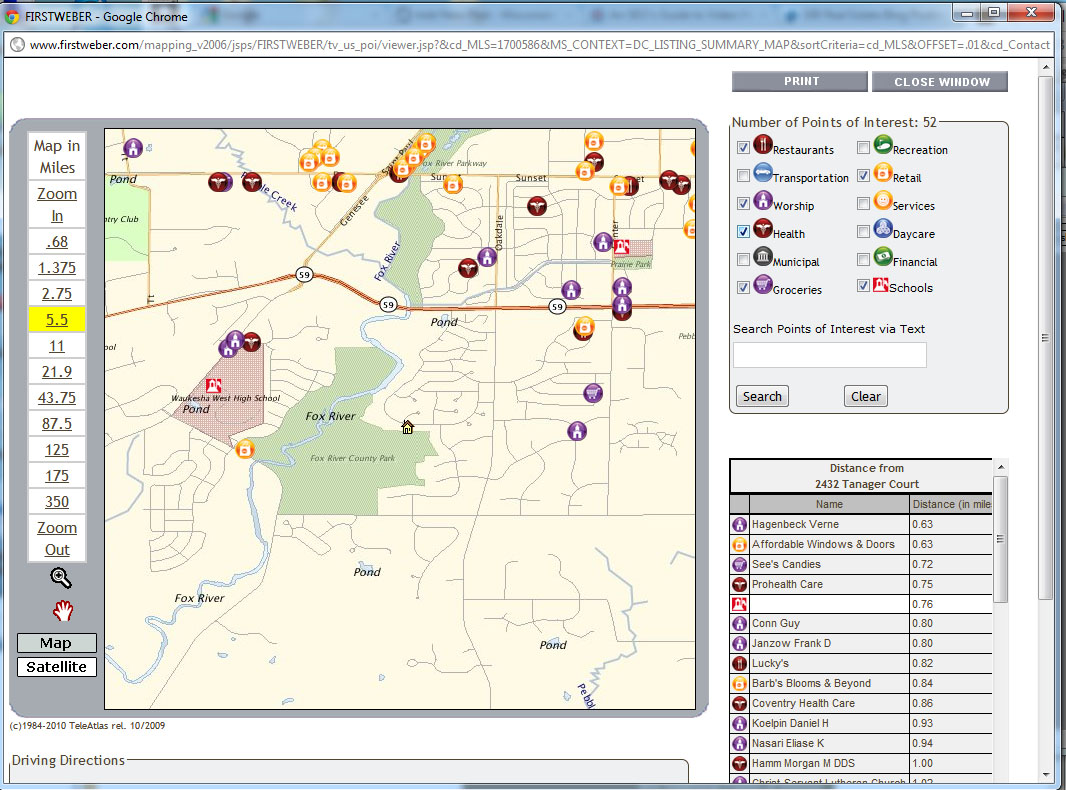Screen dimensions: 1066x790
Task: Set map scale to .68 miles
Action: coord(56,241)
